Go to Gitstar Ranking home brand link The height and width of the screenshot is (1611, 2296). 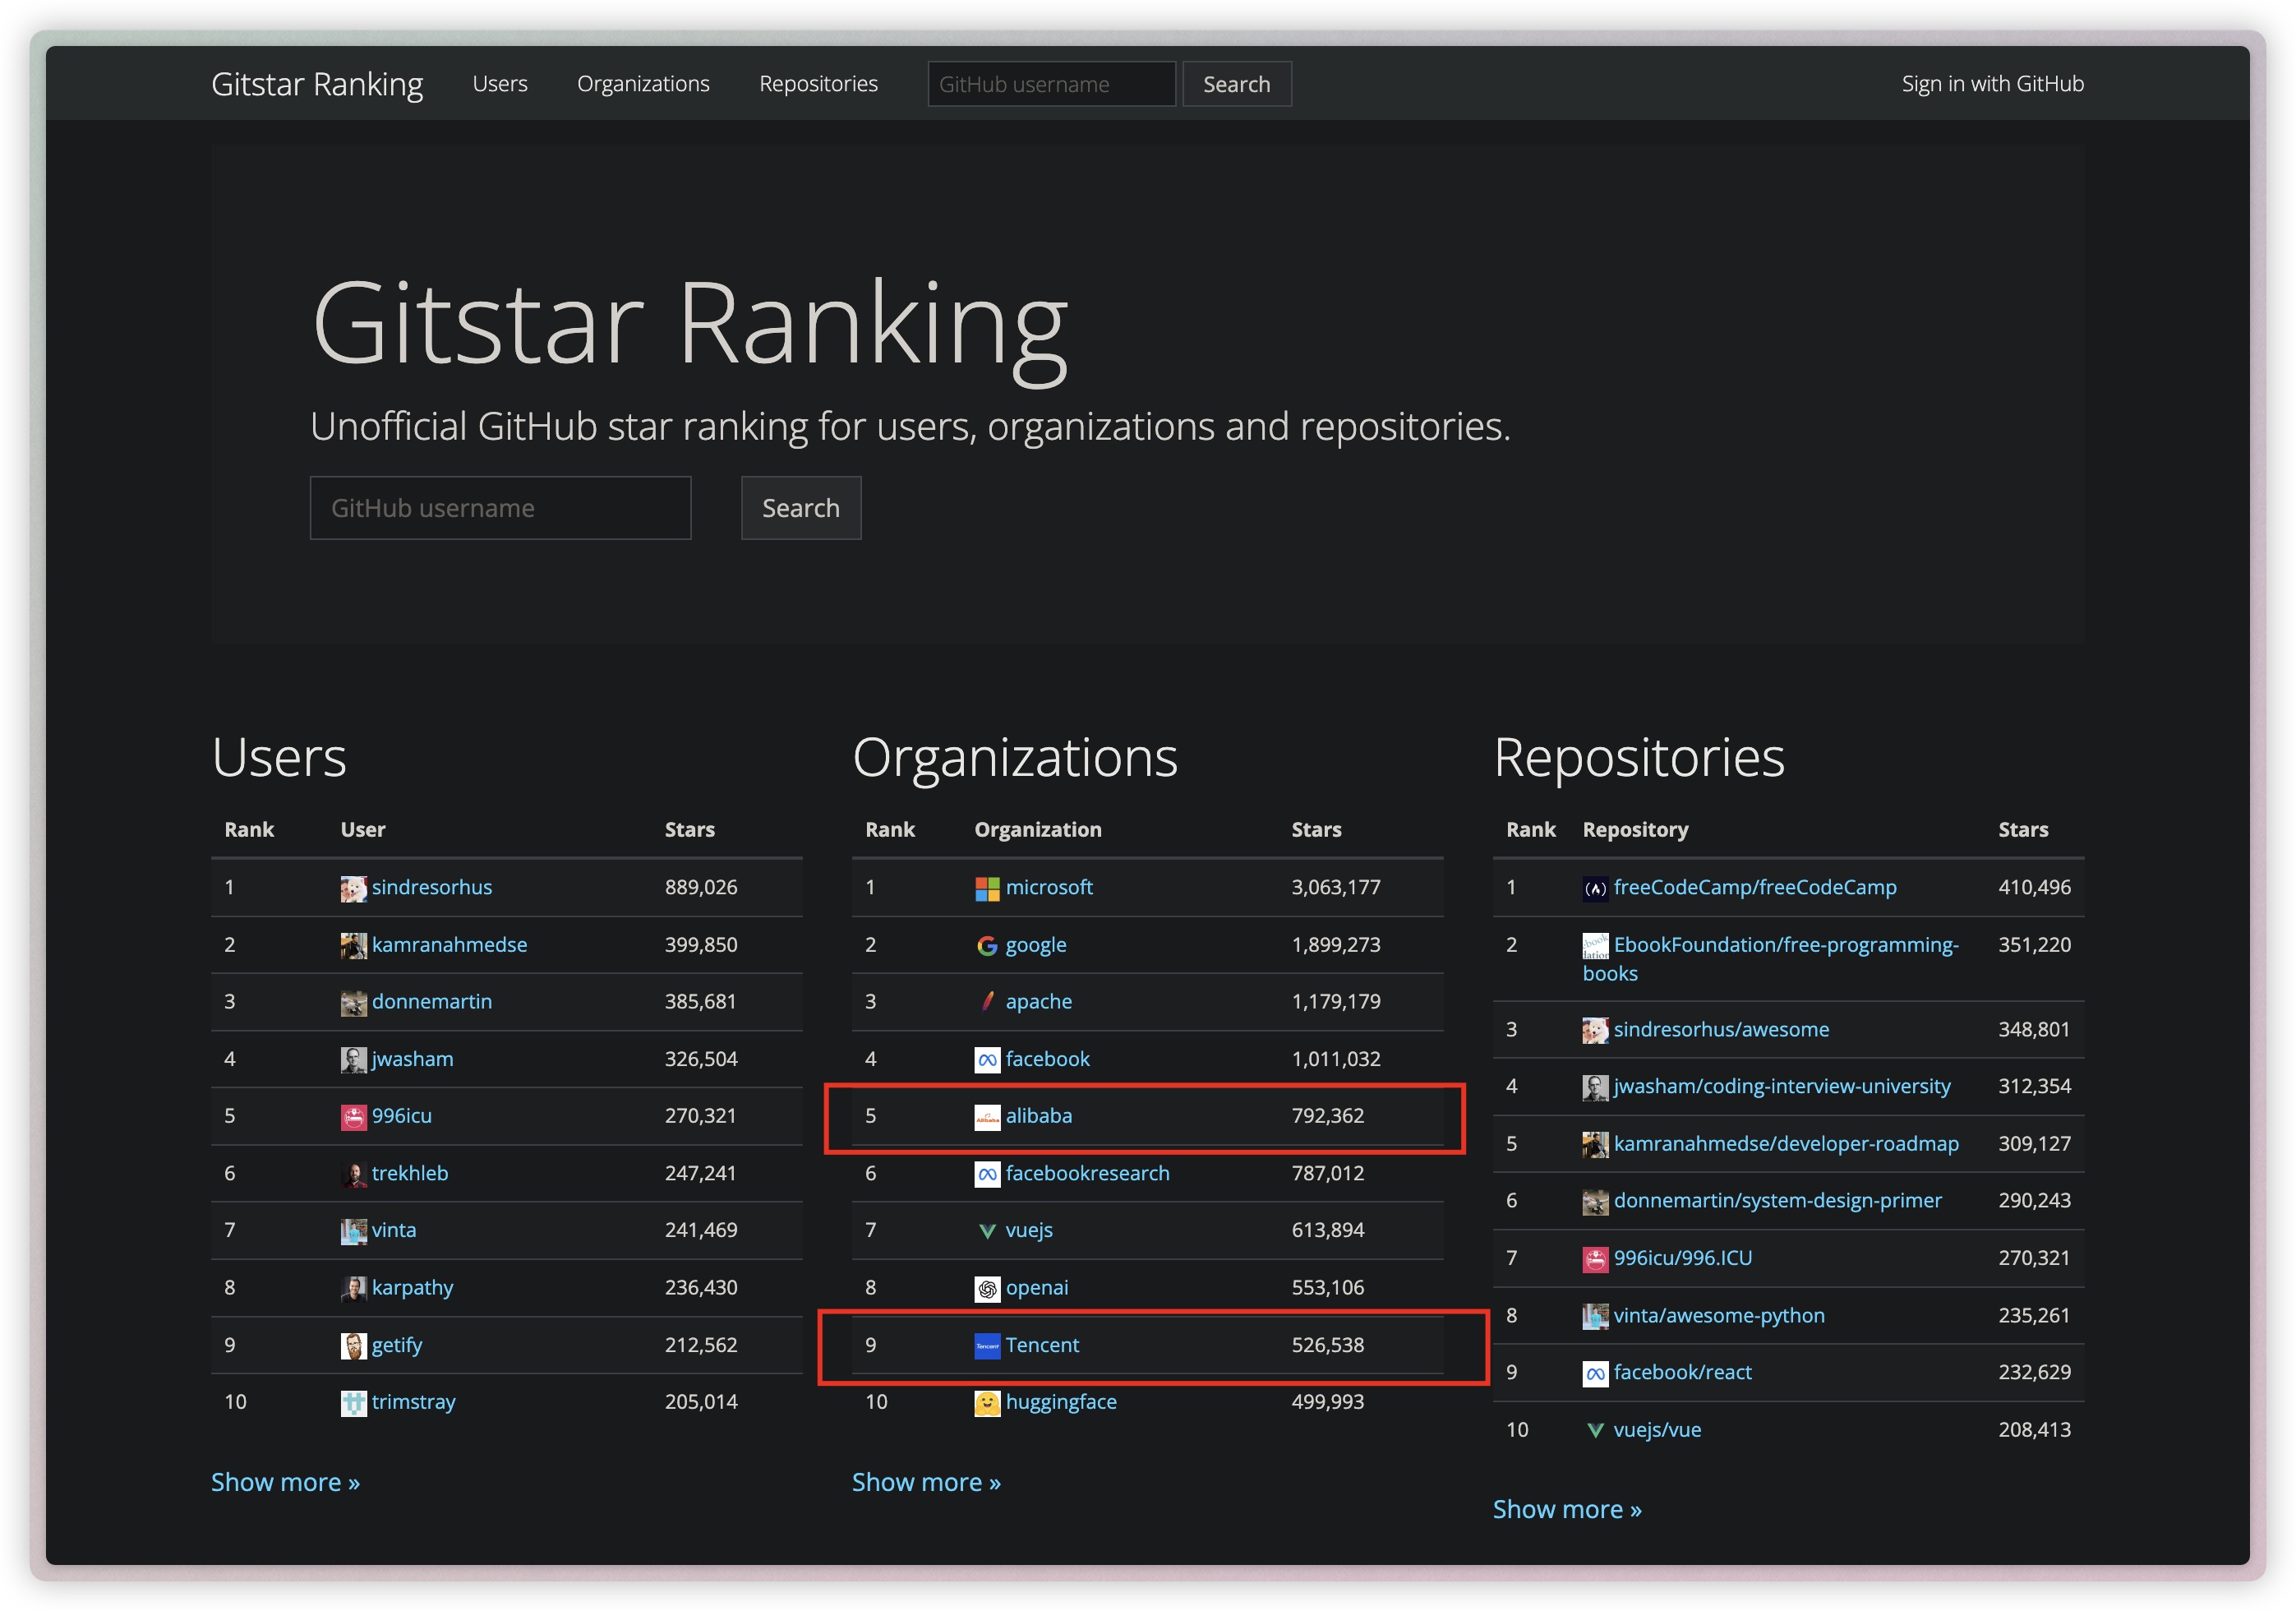tap(317, 84)
